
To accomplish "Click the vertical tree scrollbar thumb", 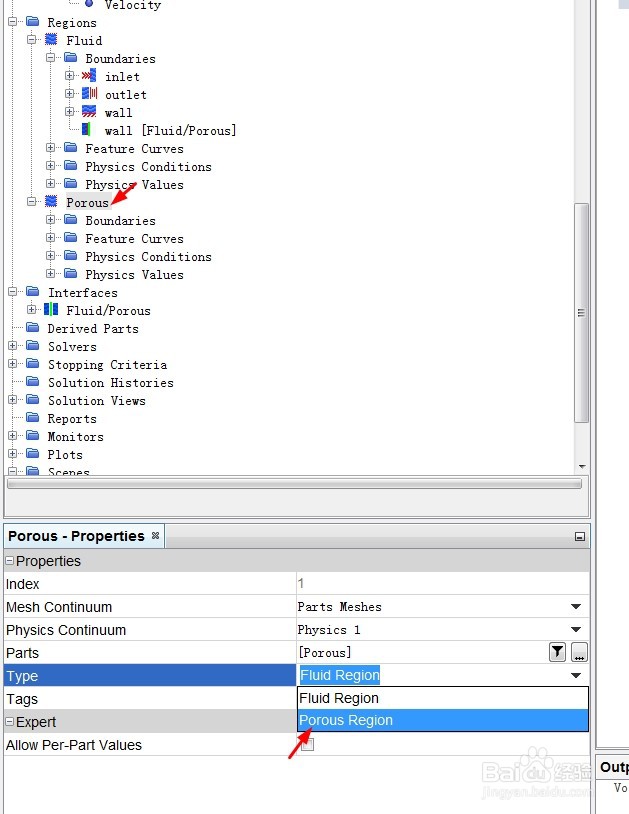I will point(581,313).
